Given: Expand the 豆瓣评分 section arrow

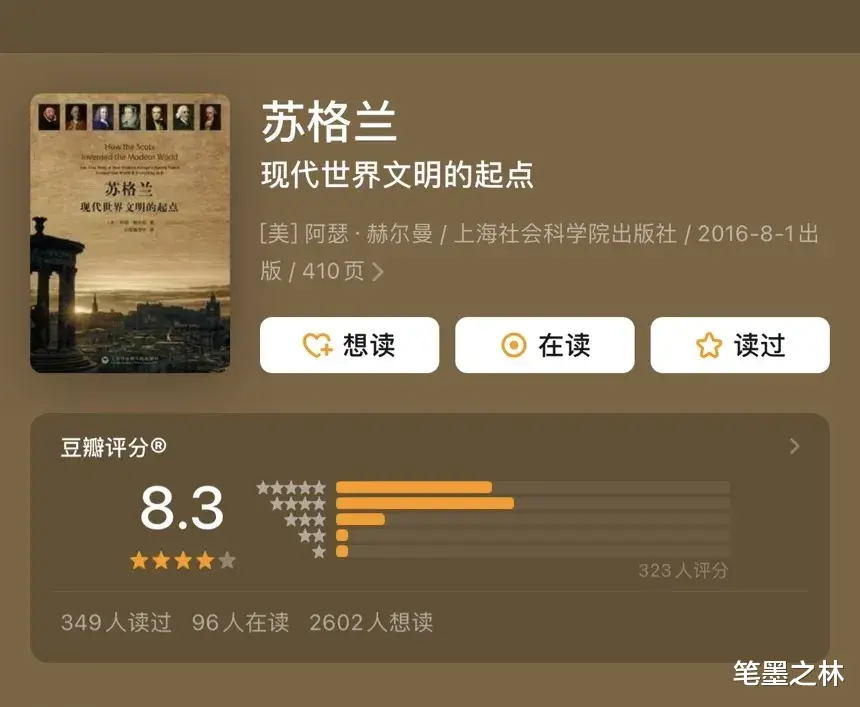Looking at the screenshot, I should [794, 446].
